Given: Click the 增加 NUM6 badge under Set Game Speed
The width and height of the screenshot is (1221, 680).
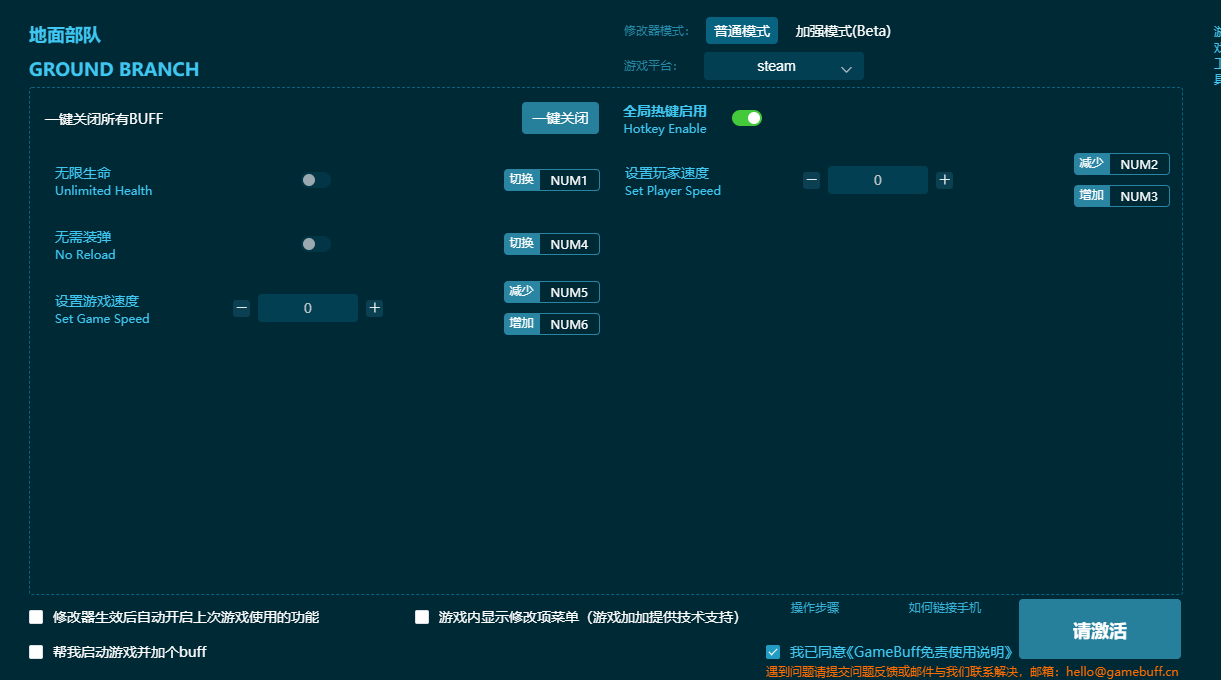Looking at the screenshot, I should pos(551,323).
